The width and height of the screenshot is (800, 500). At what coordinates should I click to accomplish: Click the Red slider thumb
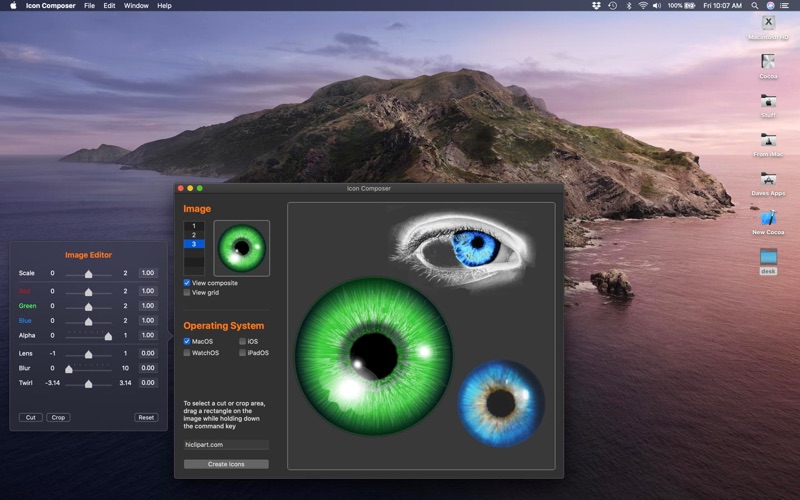pos(88,292)
